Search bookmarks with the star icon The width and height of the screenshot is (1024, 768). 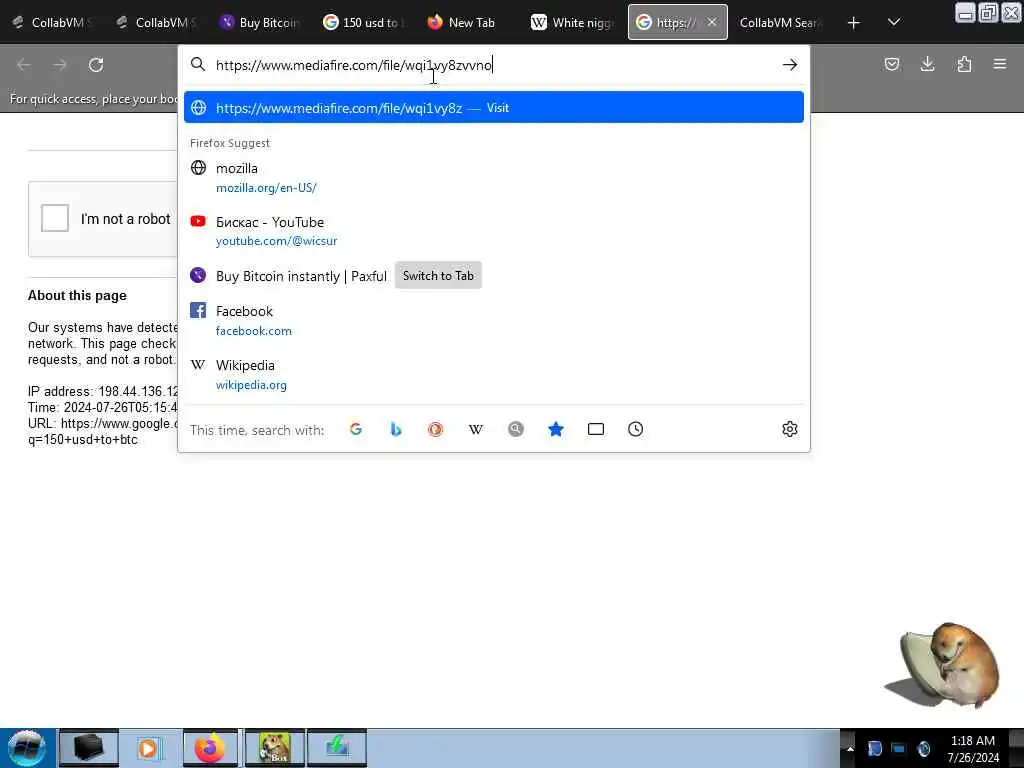point(556,429)
